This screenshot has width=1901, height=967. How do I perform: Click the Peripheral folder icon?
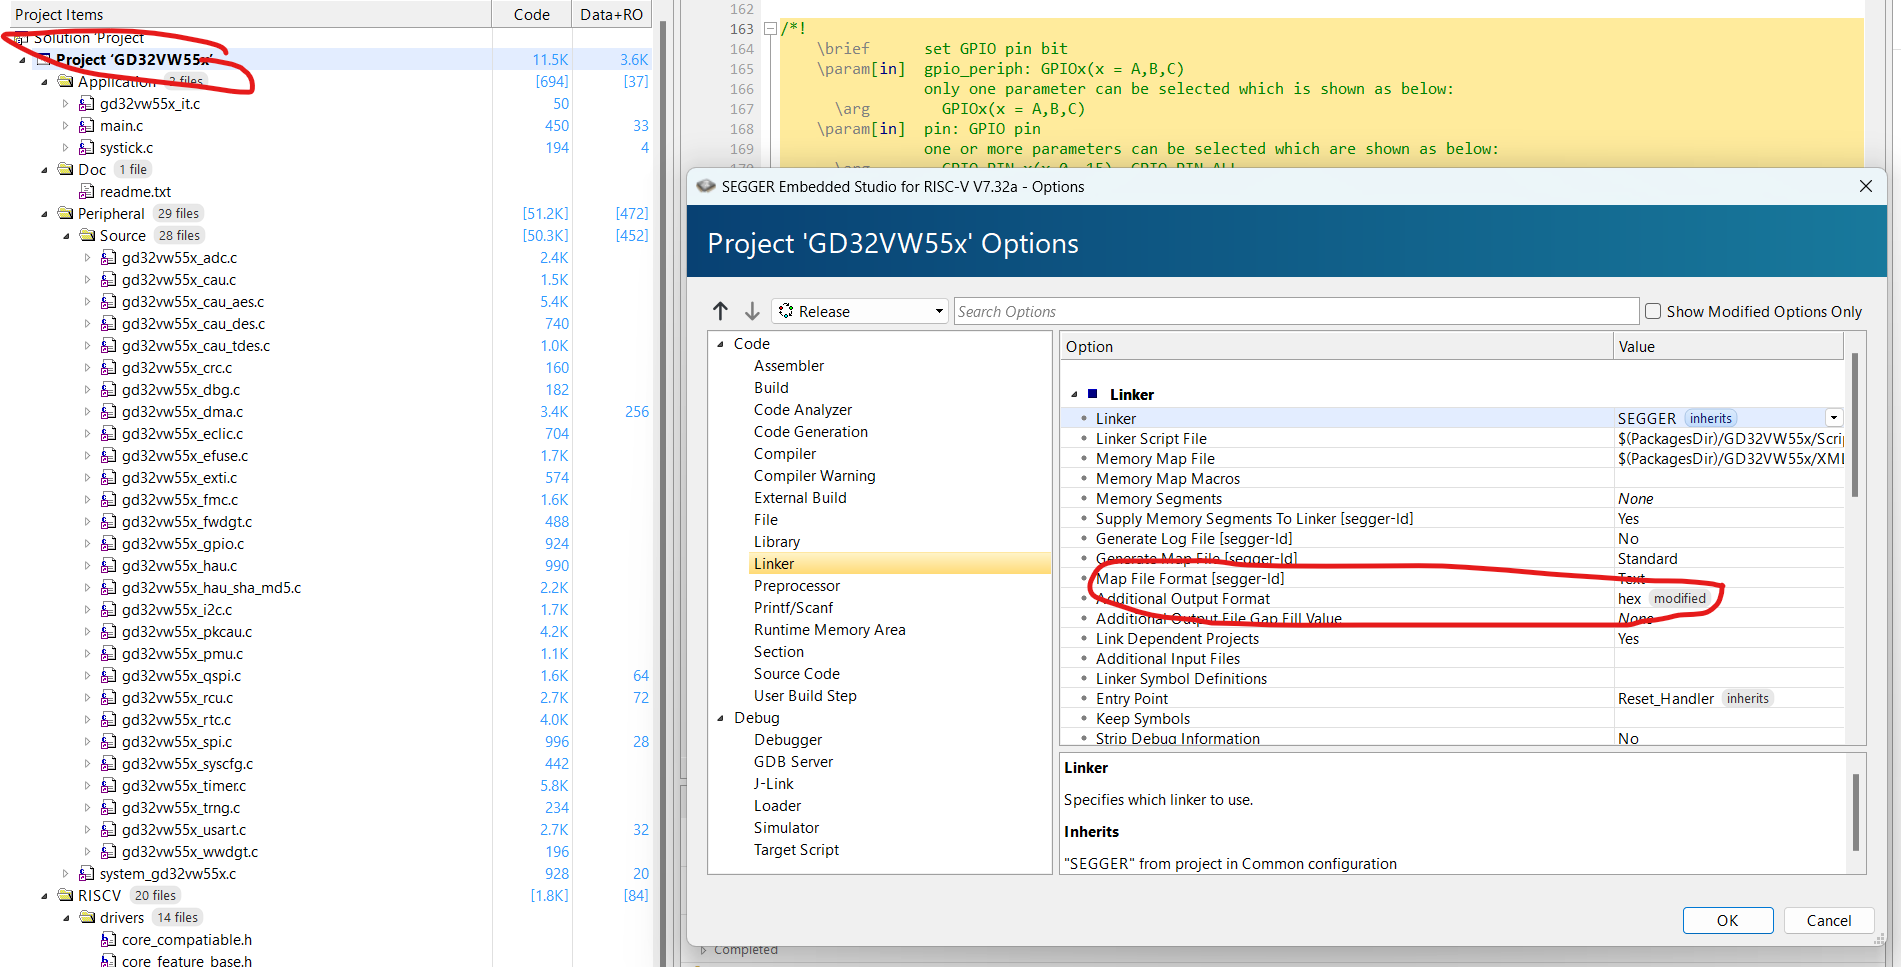(x=66, y=214)
